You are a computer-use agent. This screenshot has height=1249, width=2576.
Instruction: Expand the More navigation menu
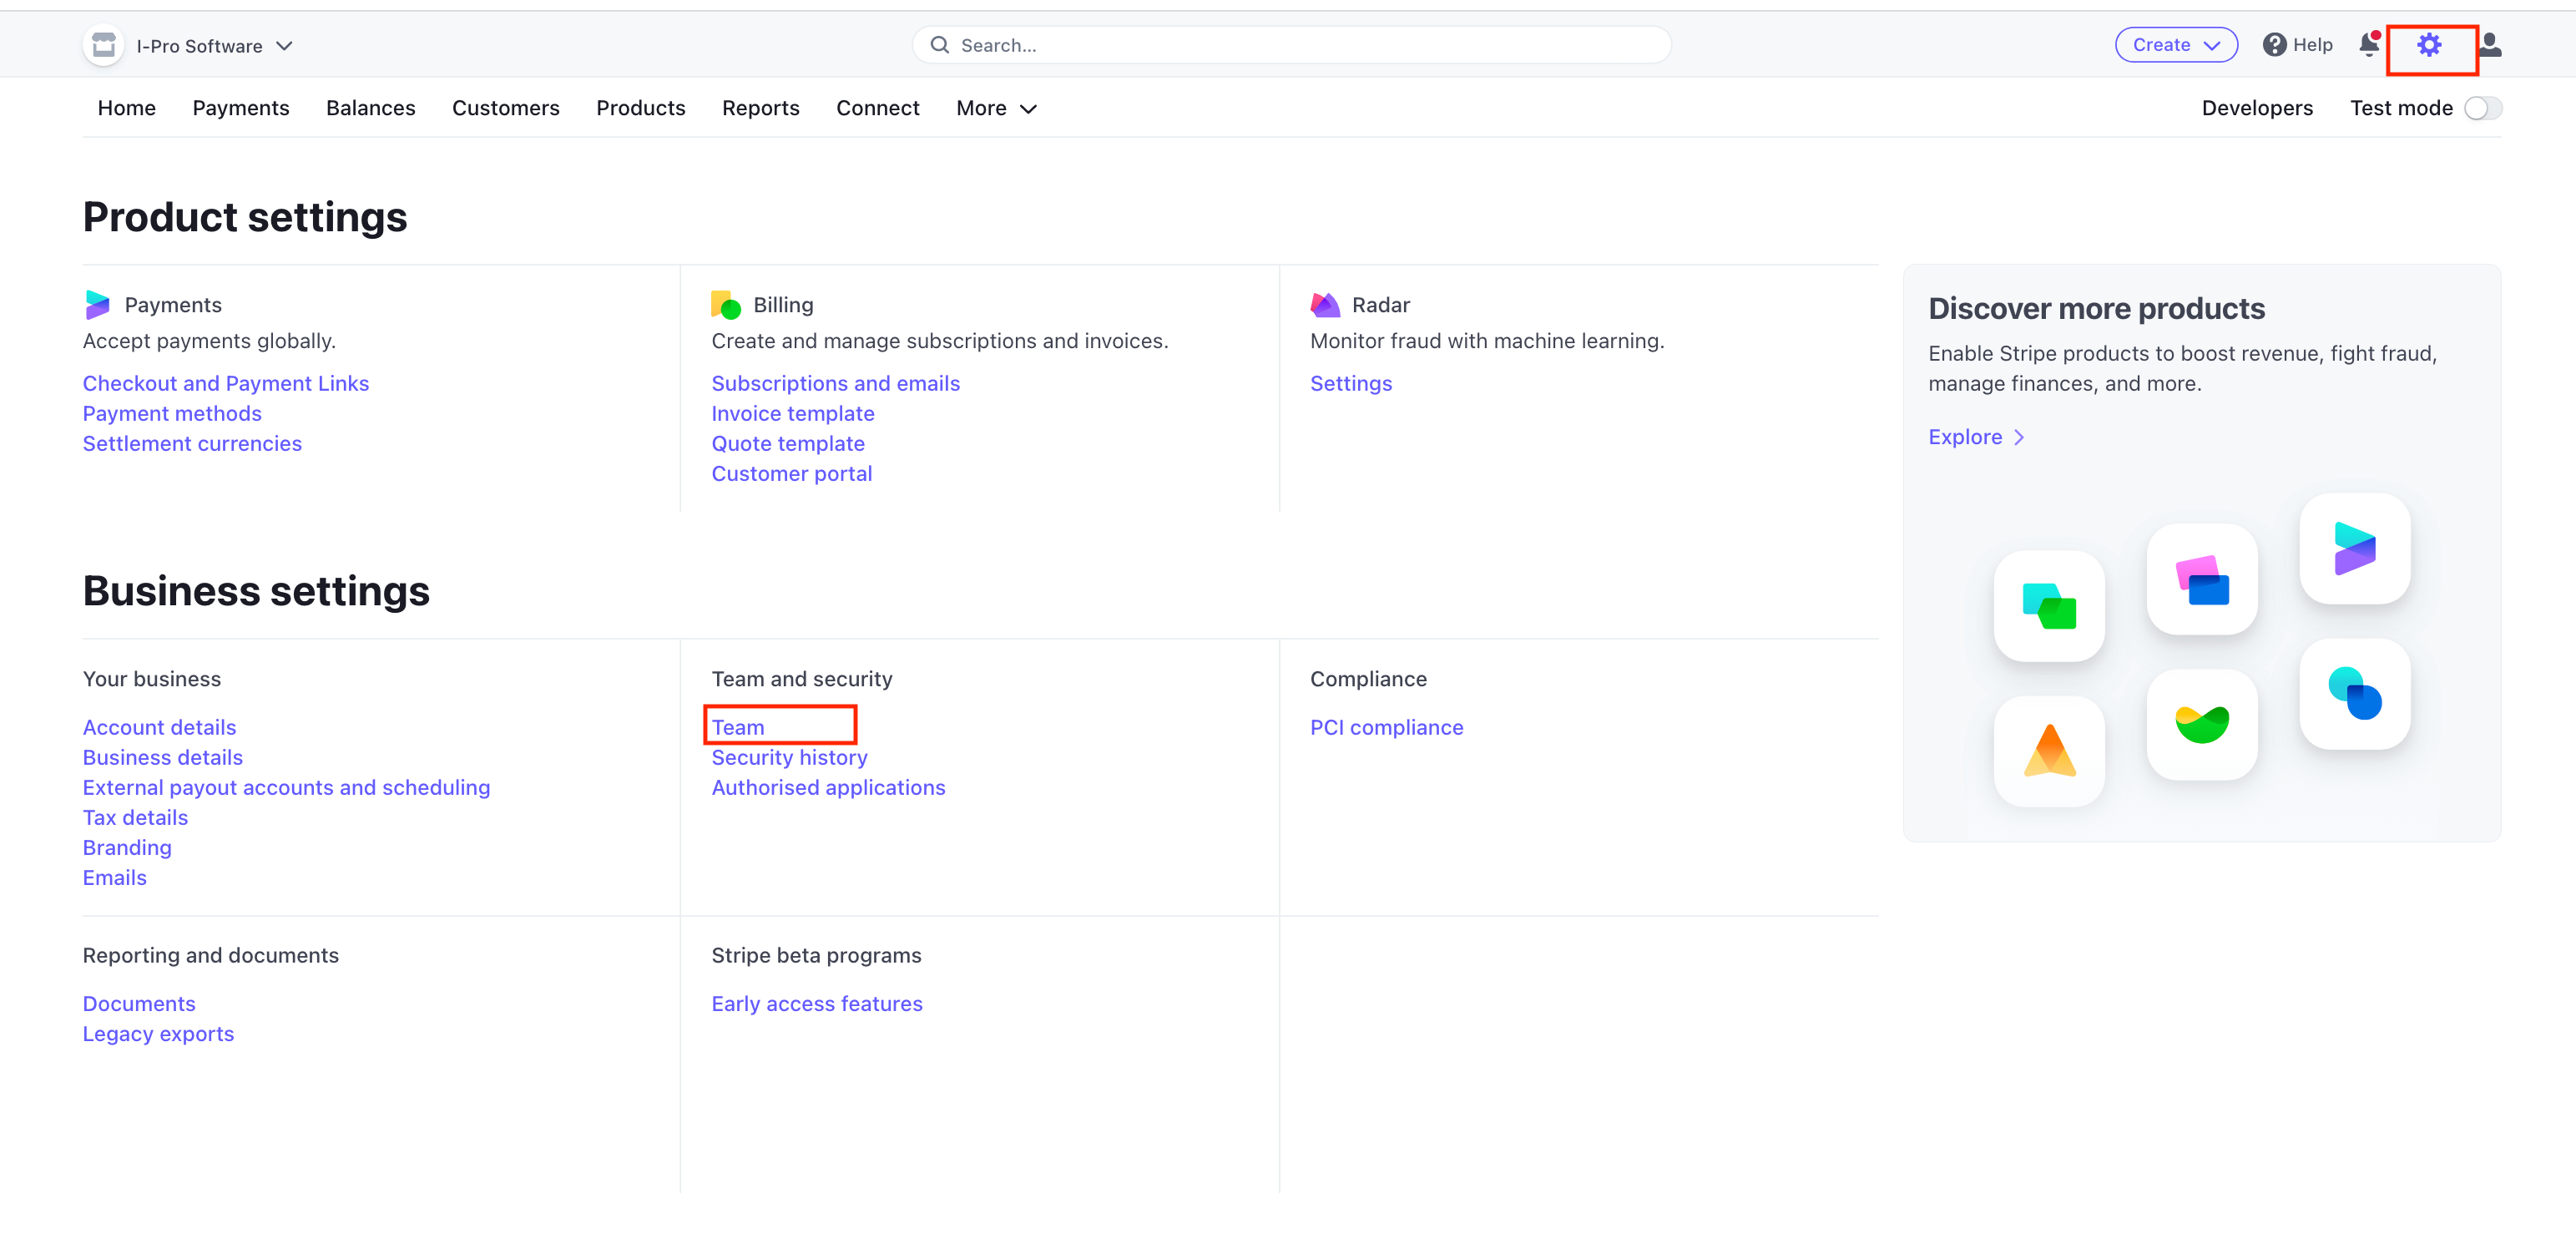pos(996,108)
